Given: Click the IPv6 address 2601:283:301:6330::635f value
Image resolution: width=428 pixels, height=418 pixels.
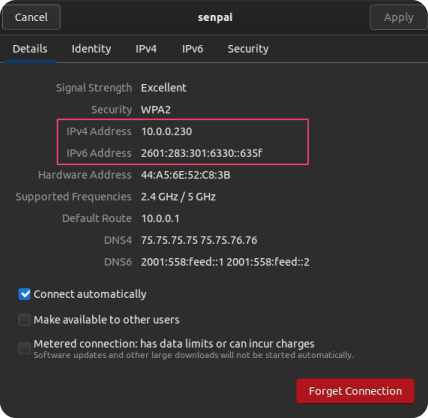Looking at the screenshot, I should [x=202, y=153].
